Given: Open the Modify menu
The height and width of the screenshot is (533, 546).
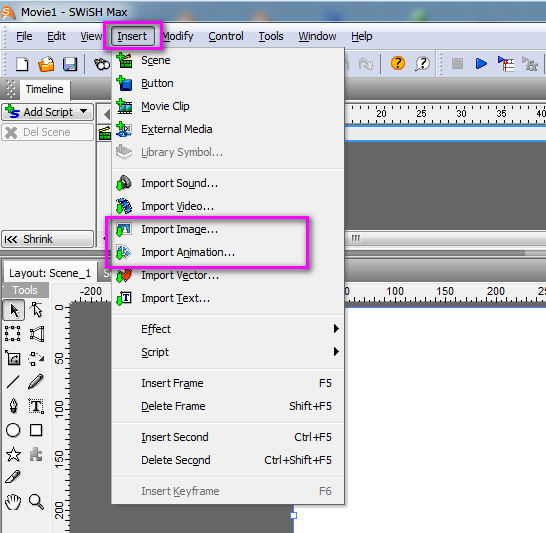Looking at the screenshot, I should (x=178, y=36).
